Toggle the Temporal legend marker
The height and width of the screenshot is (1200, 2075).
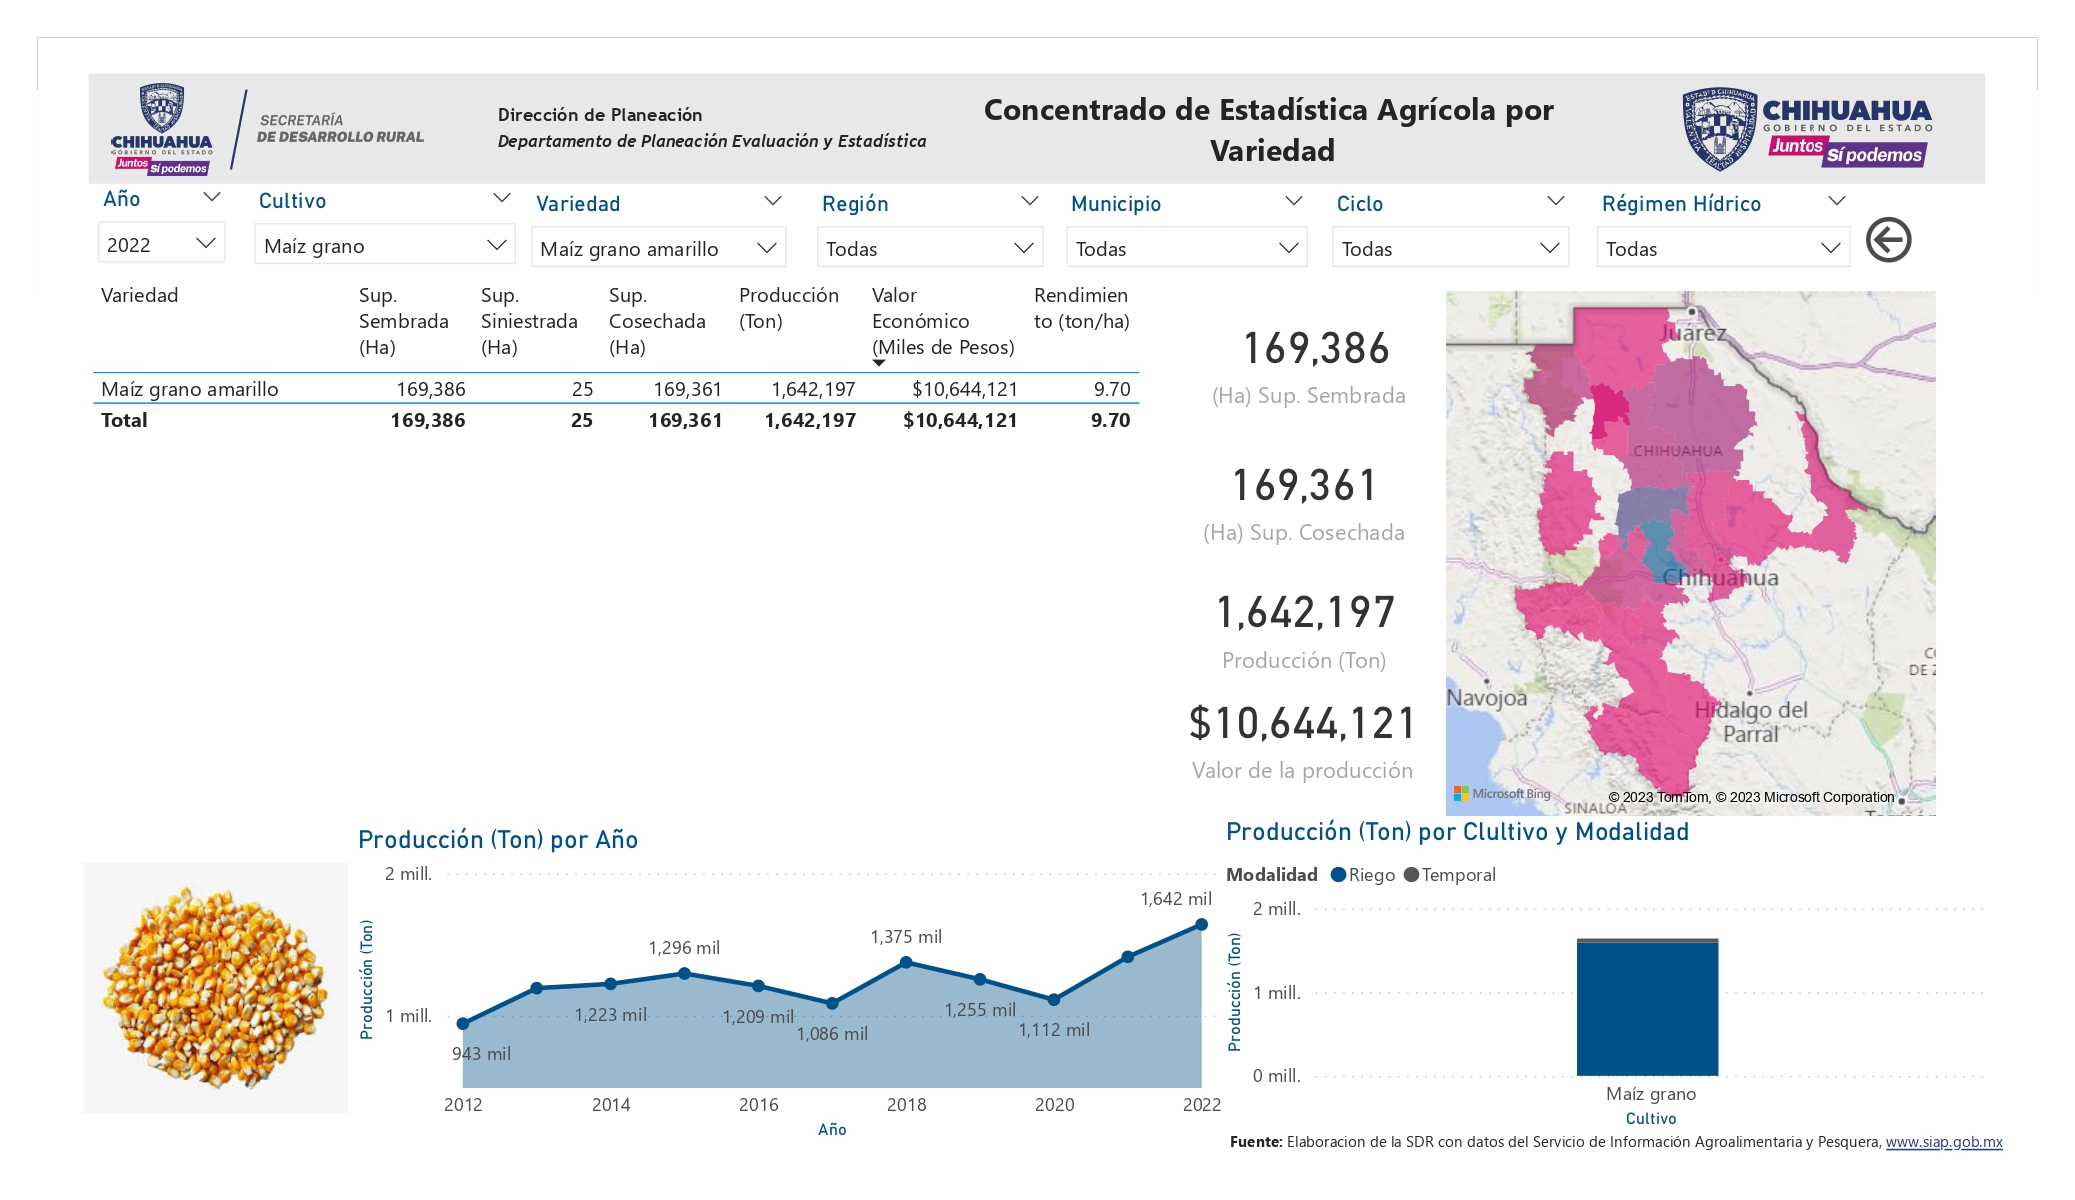click(1411, 875)
